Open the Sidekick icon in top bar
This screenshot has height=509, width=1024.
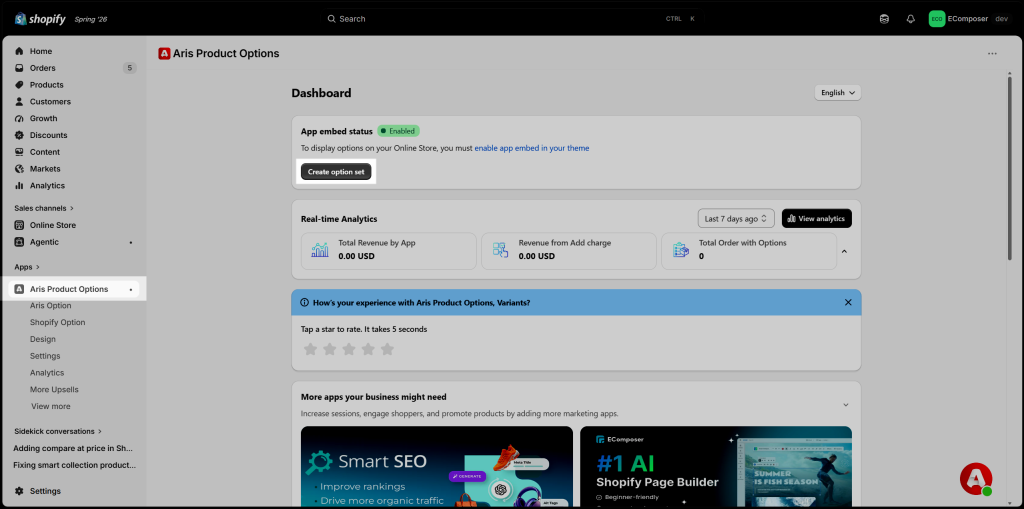coord(884,19)
